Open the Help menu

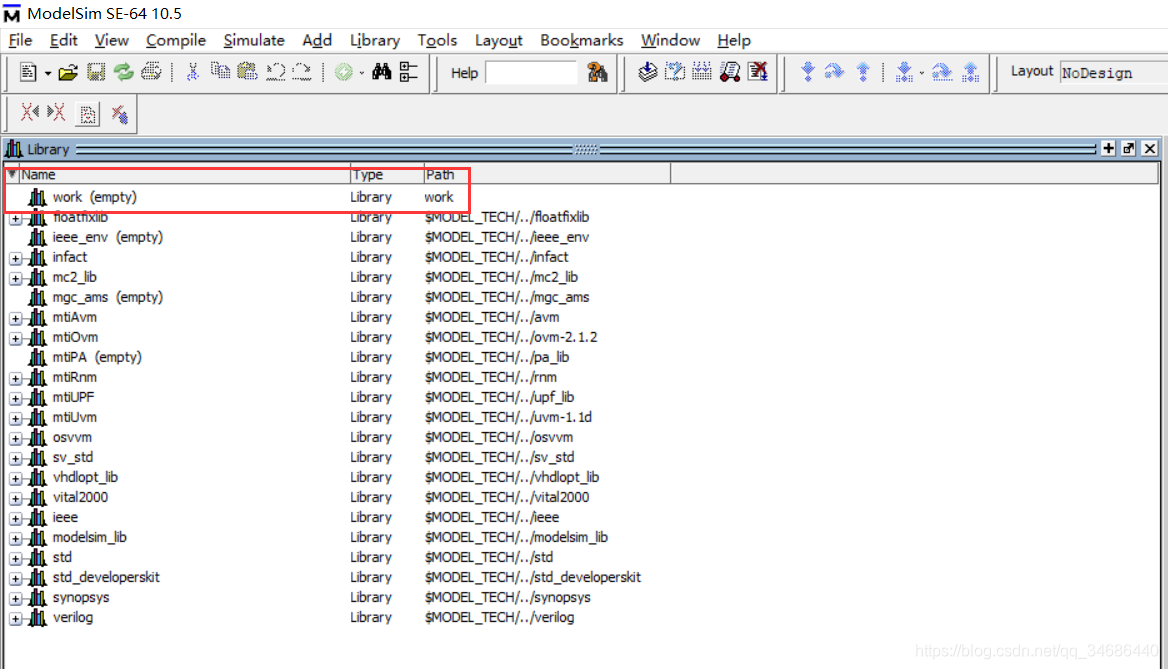tap(734, 40)
